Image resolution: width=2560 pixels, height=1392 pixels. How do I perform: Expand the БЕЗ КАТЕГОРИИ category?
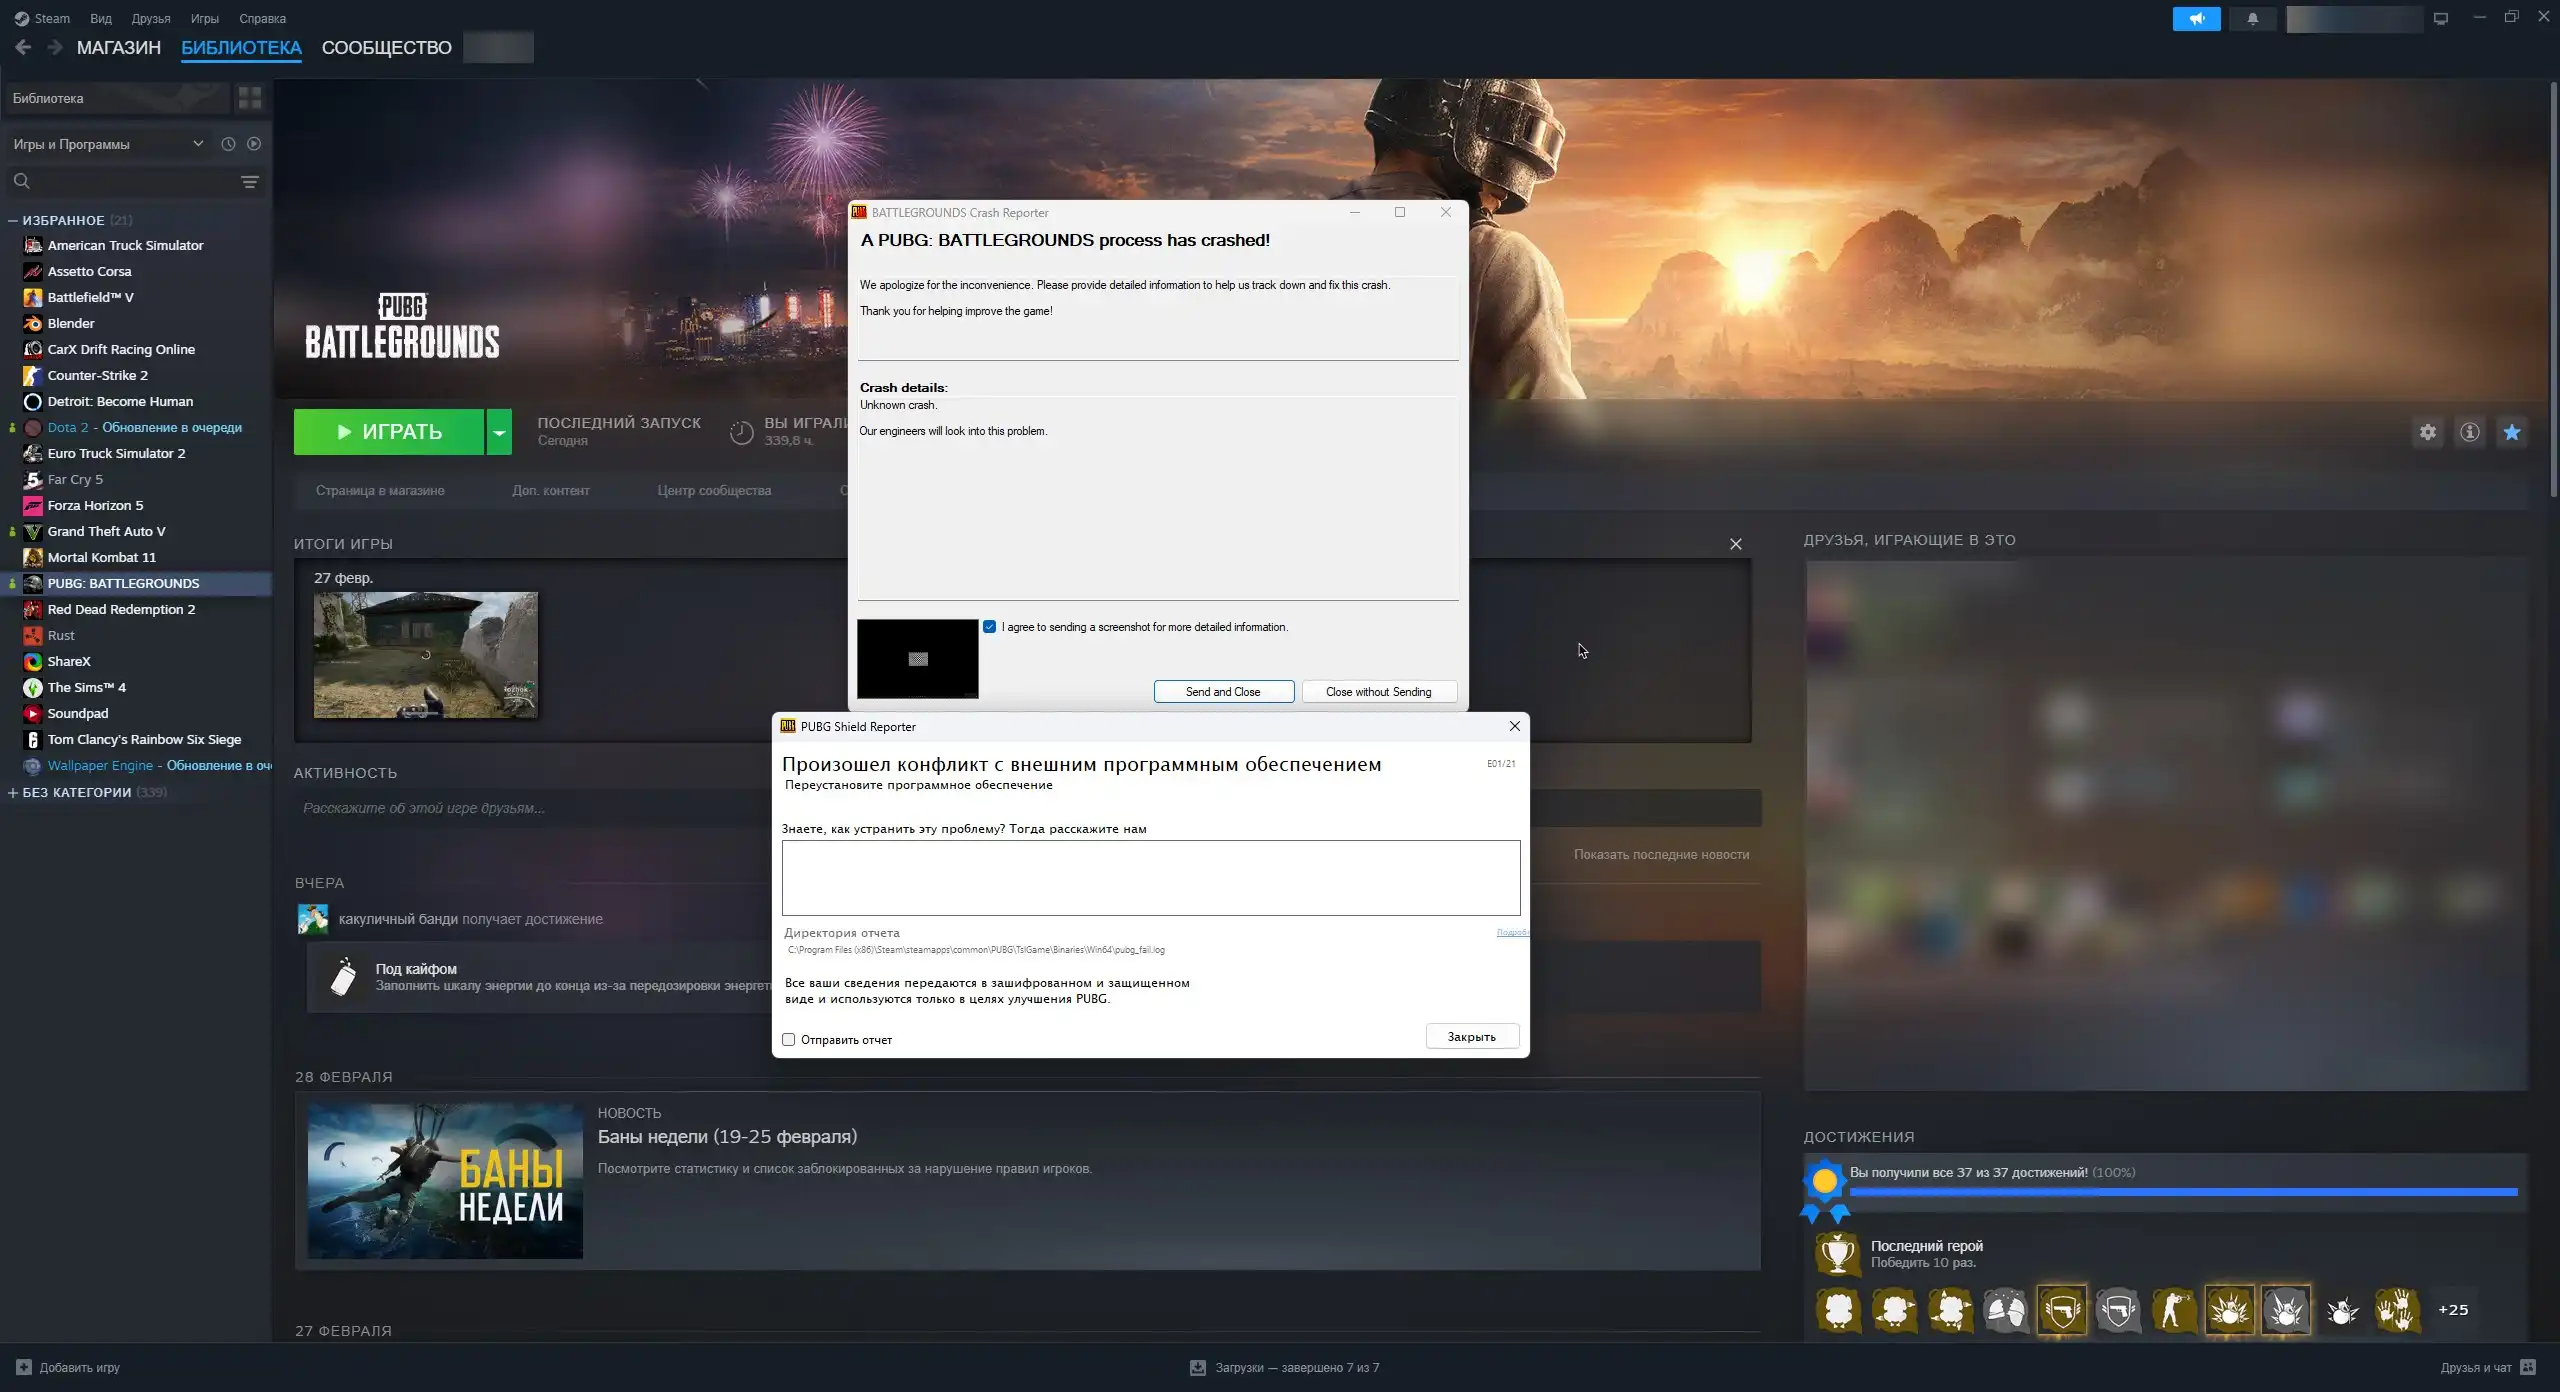coord(13,792)
